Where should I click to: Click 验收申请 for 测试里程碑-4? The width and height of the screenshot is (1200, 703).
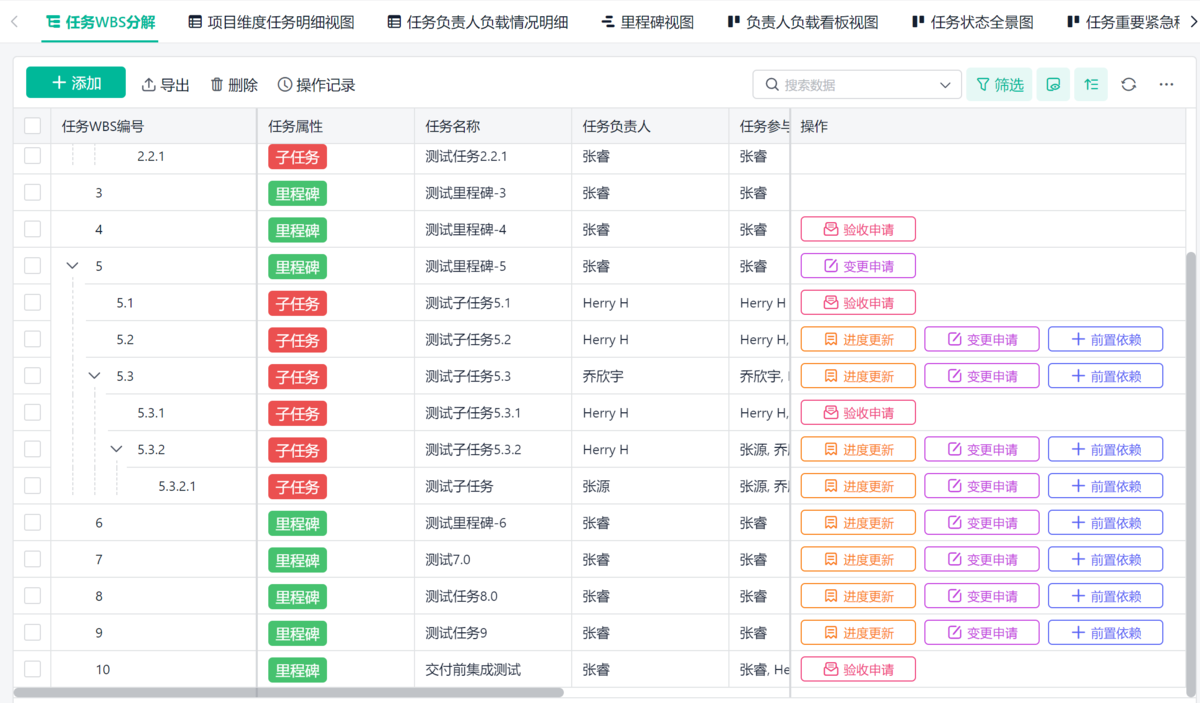857,230
